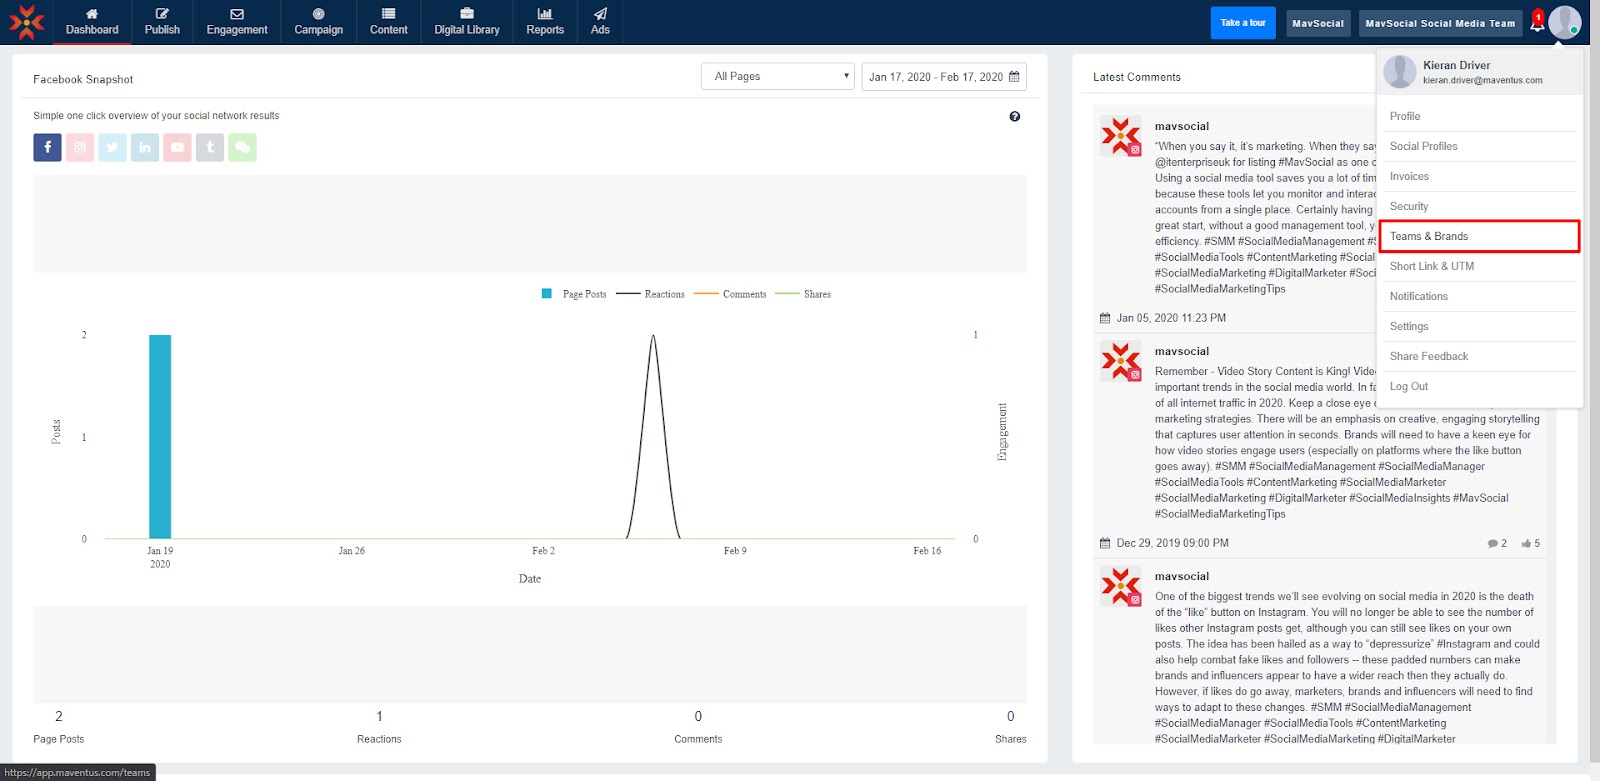Toggle Reactions series in chart legend
The image size is (1600, 781).
click(651, 294)
